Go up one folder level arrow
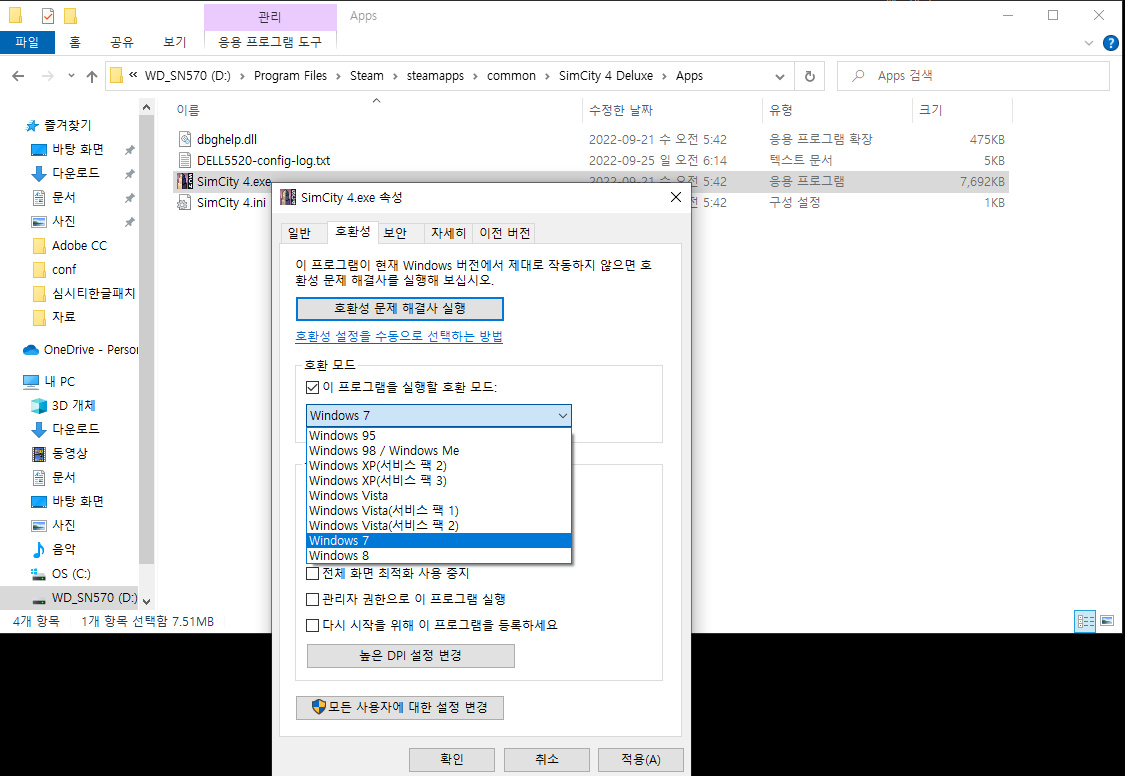The width and height of the screenshot is (1125, 776). [92, 76]
